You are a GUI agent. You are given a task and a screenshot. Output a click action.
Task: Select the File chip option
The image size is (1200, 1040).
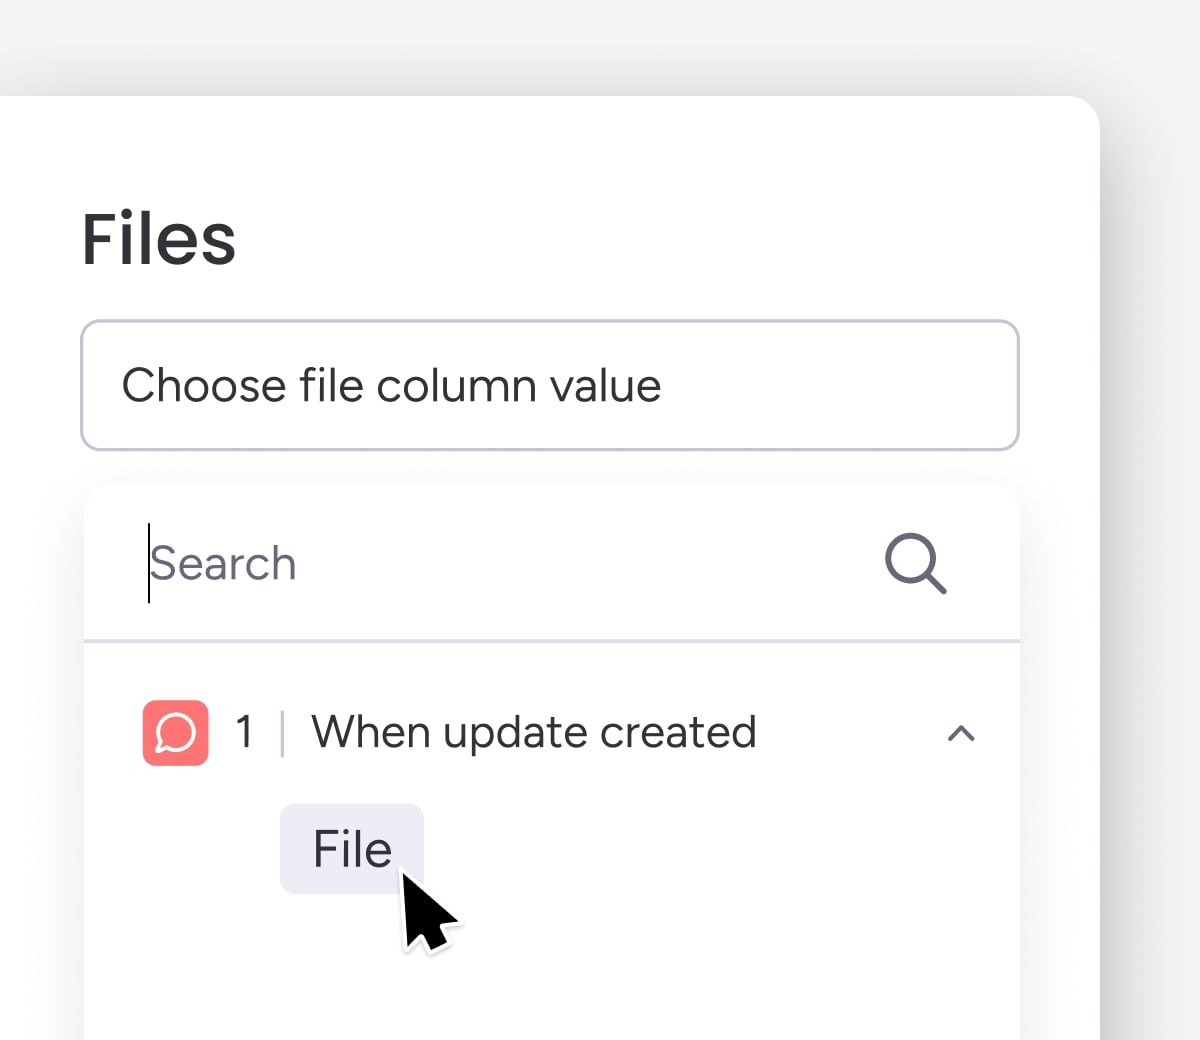352,848
